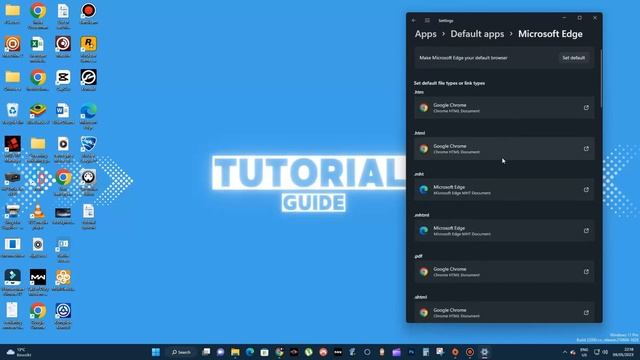Image resolution: width=640 pixels, height=360 pixels.
Task: Select the Word document file on desktop
Action: point(63,114)
